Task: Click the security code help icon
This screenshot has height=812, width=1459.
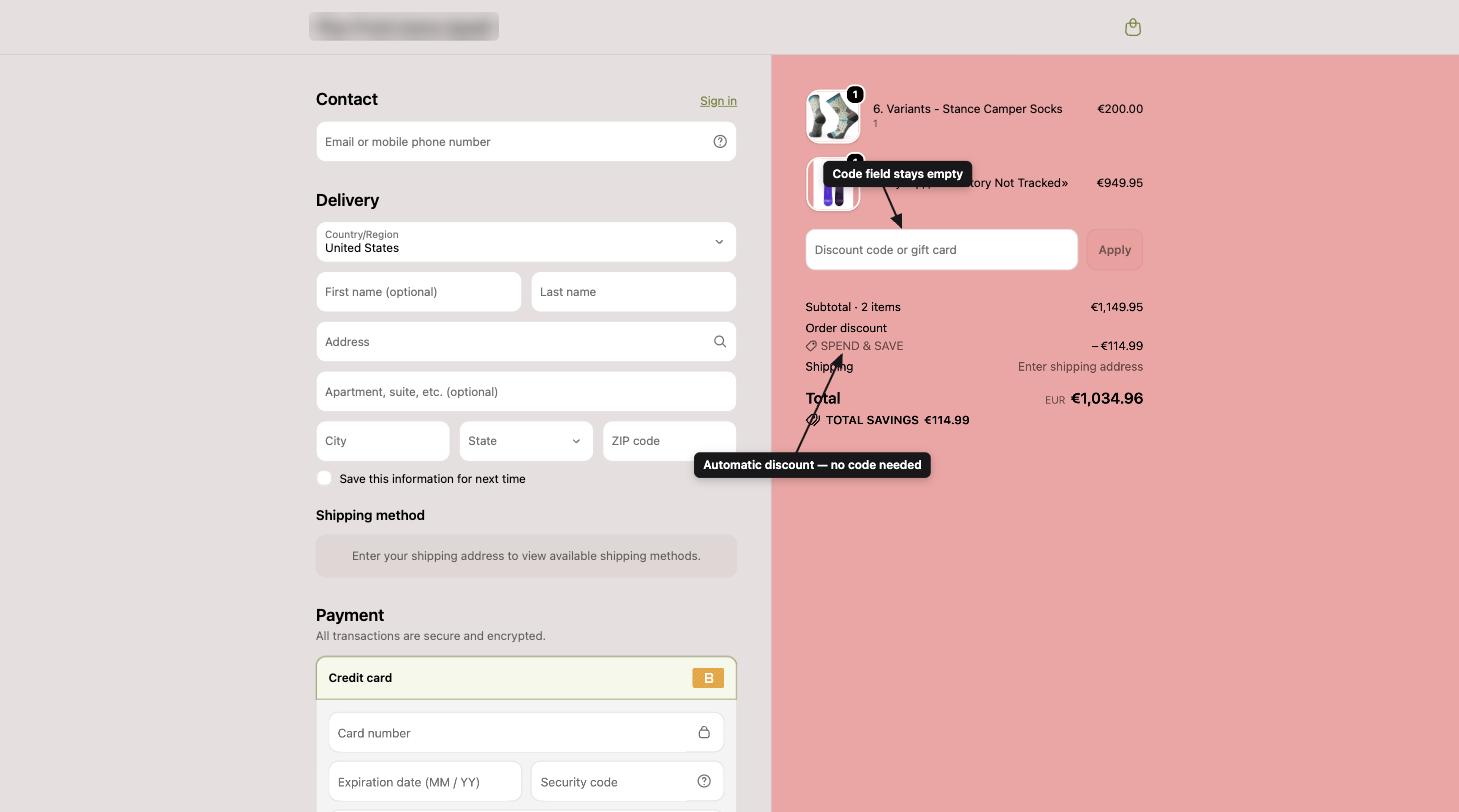Action: coord(704,781)
